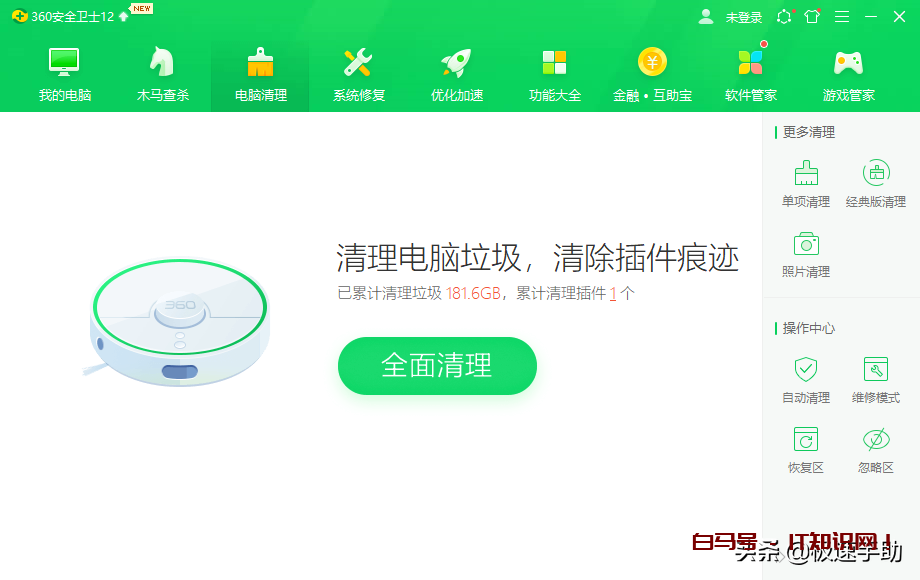Select the 电脑清理 tab
This screenshot has height=580, width=920.
261,74
